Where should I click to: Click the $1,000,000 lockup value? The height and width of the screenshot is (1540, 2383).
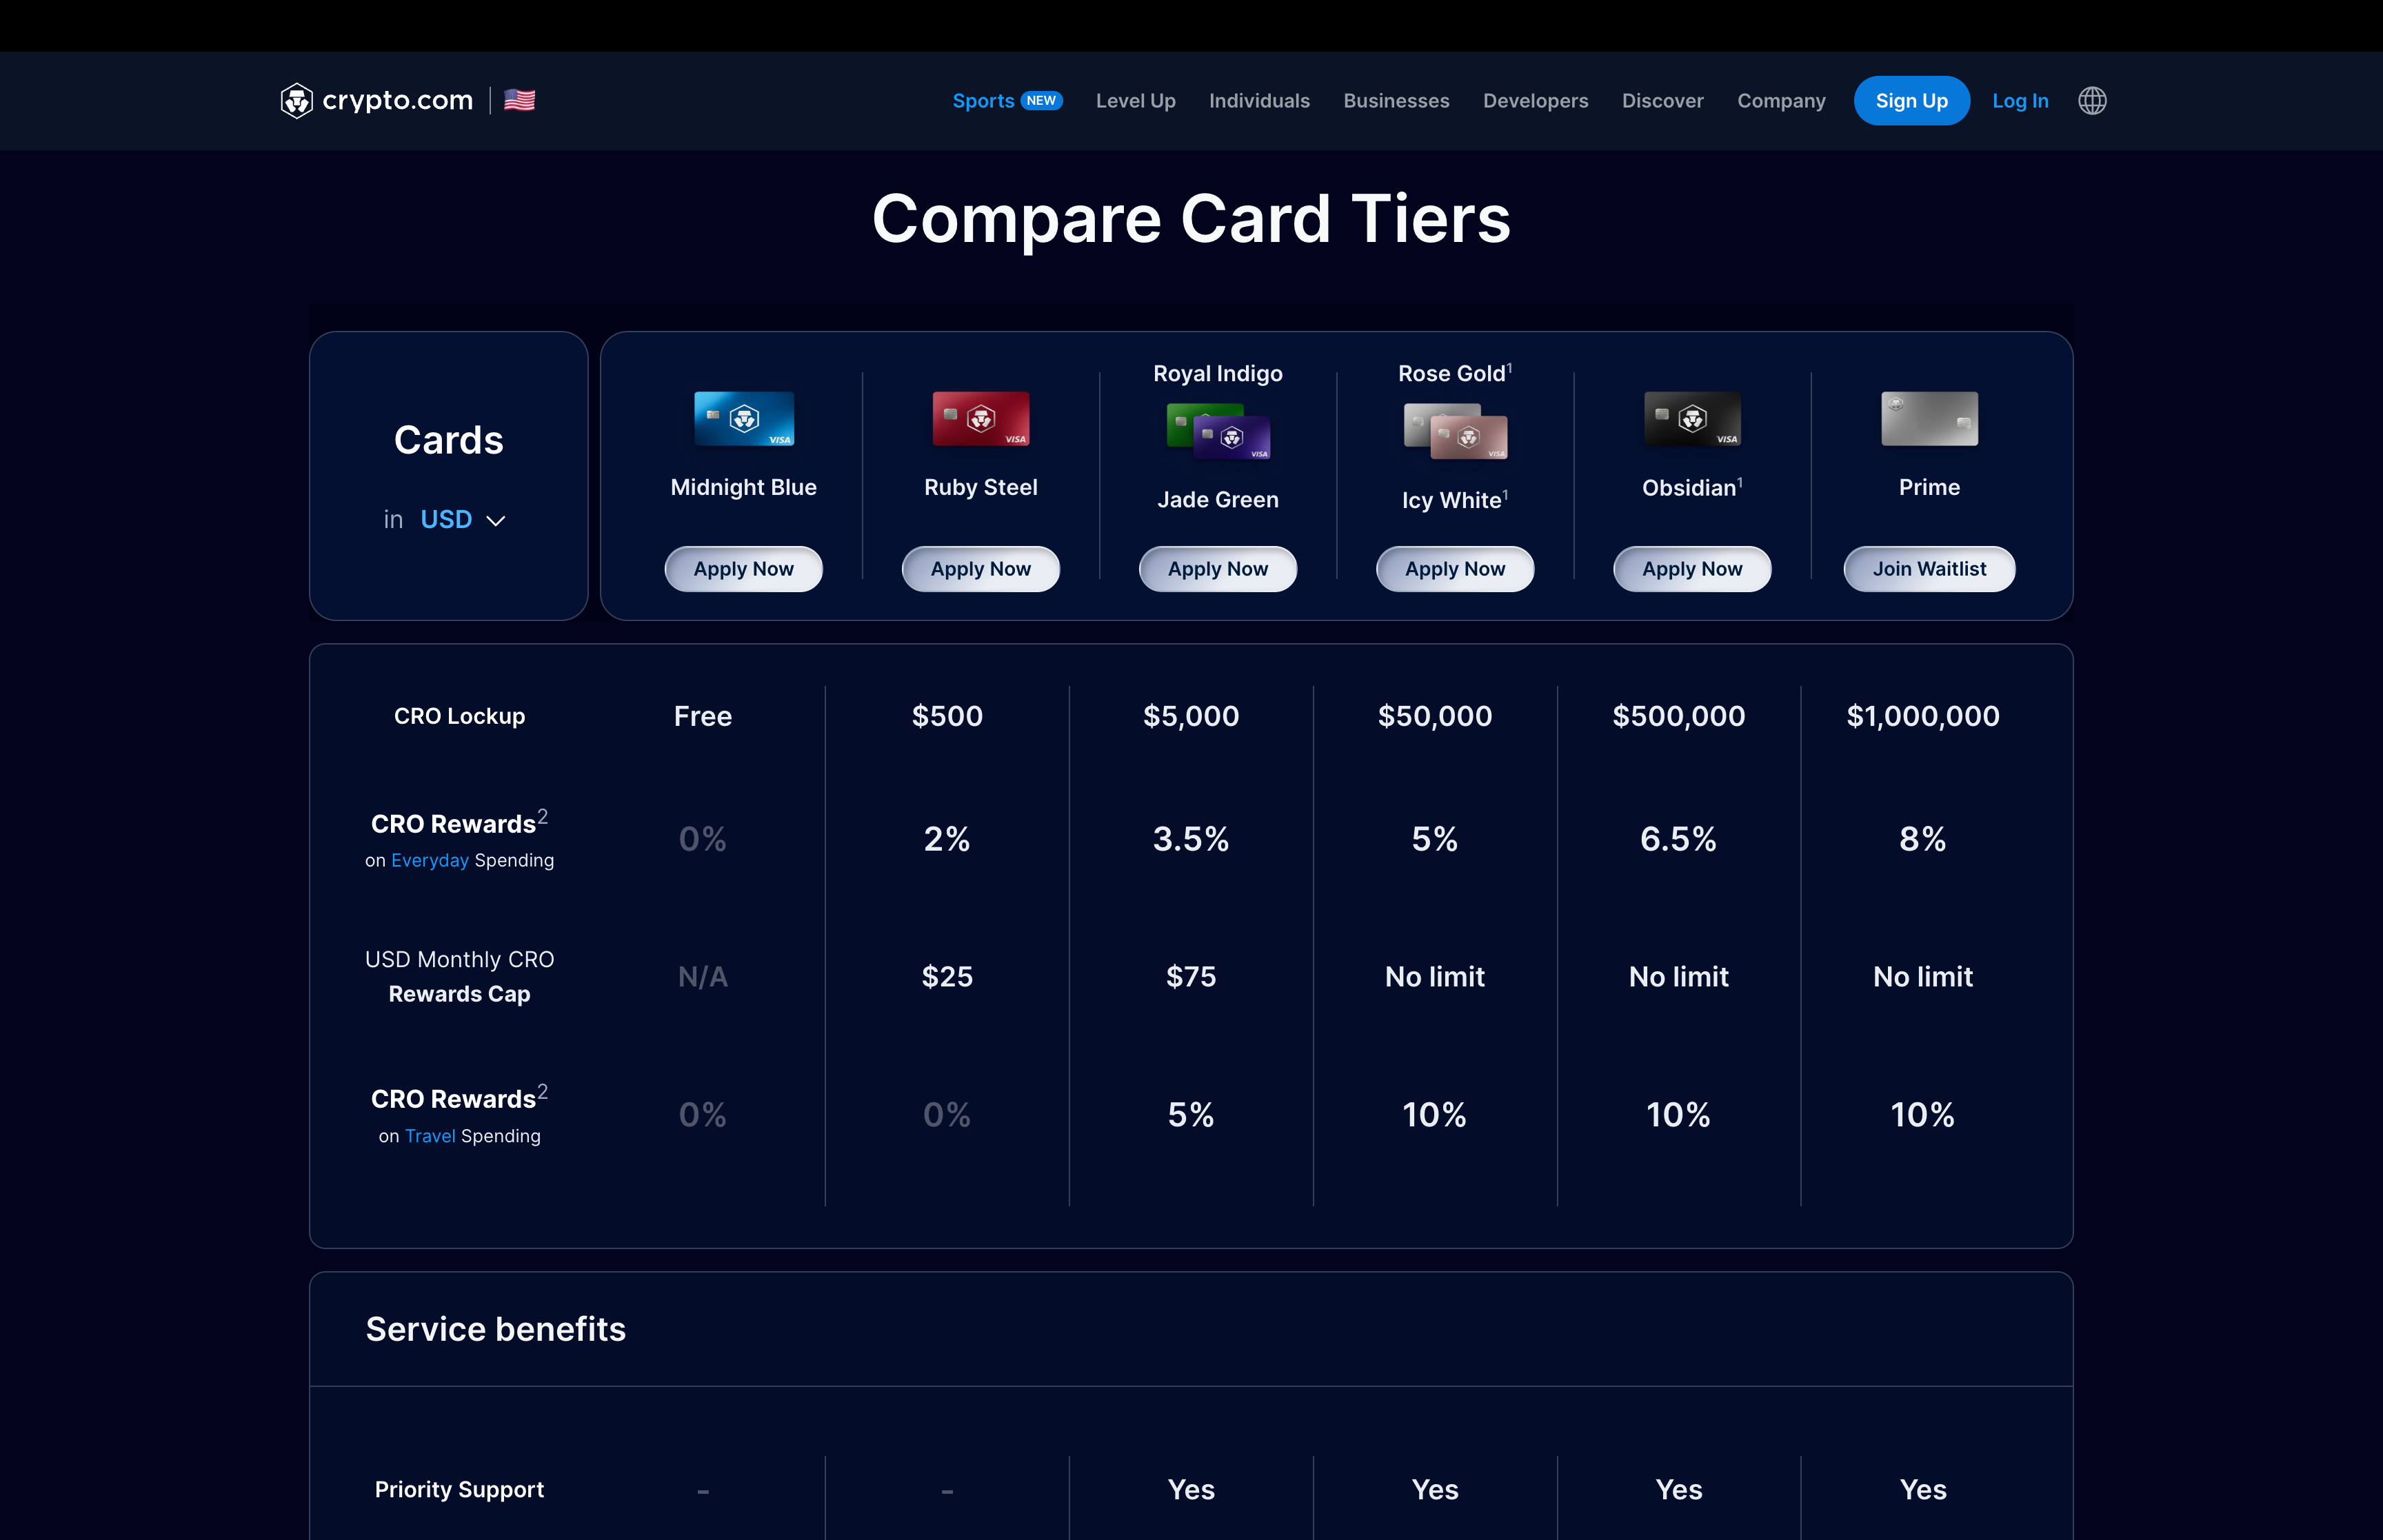(1923, 716)
